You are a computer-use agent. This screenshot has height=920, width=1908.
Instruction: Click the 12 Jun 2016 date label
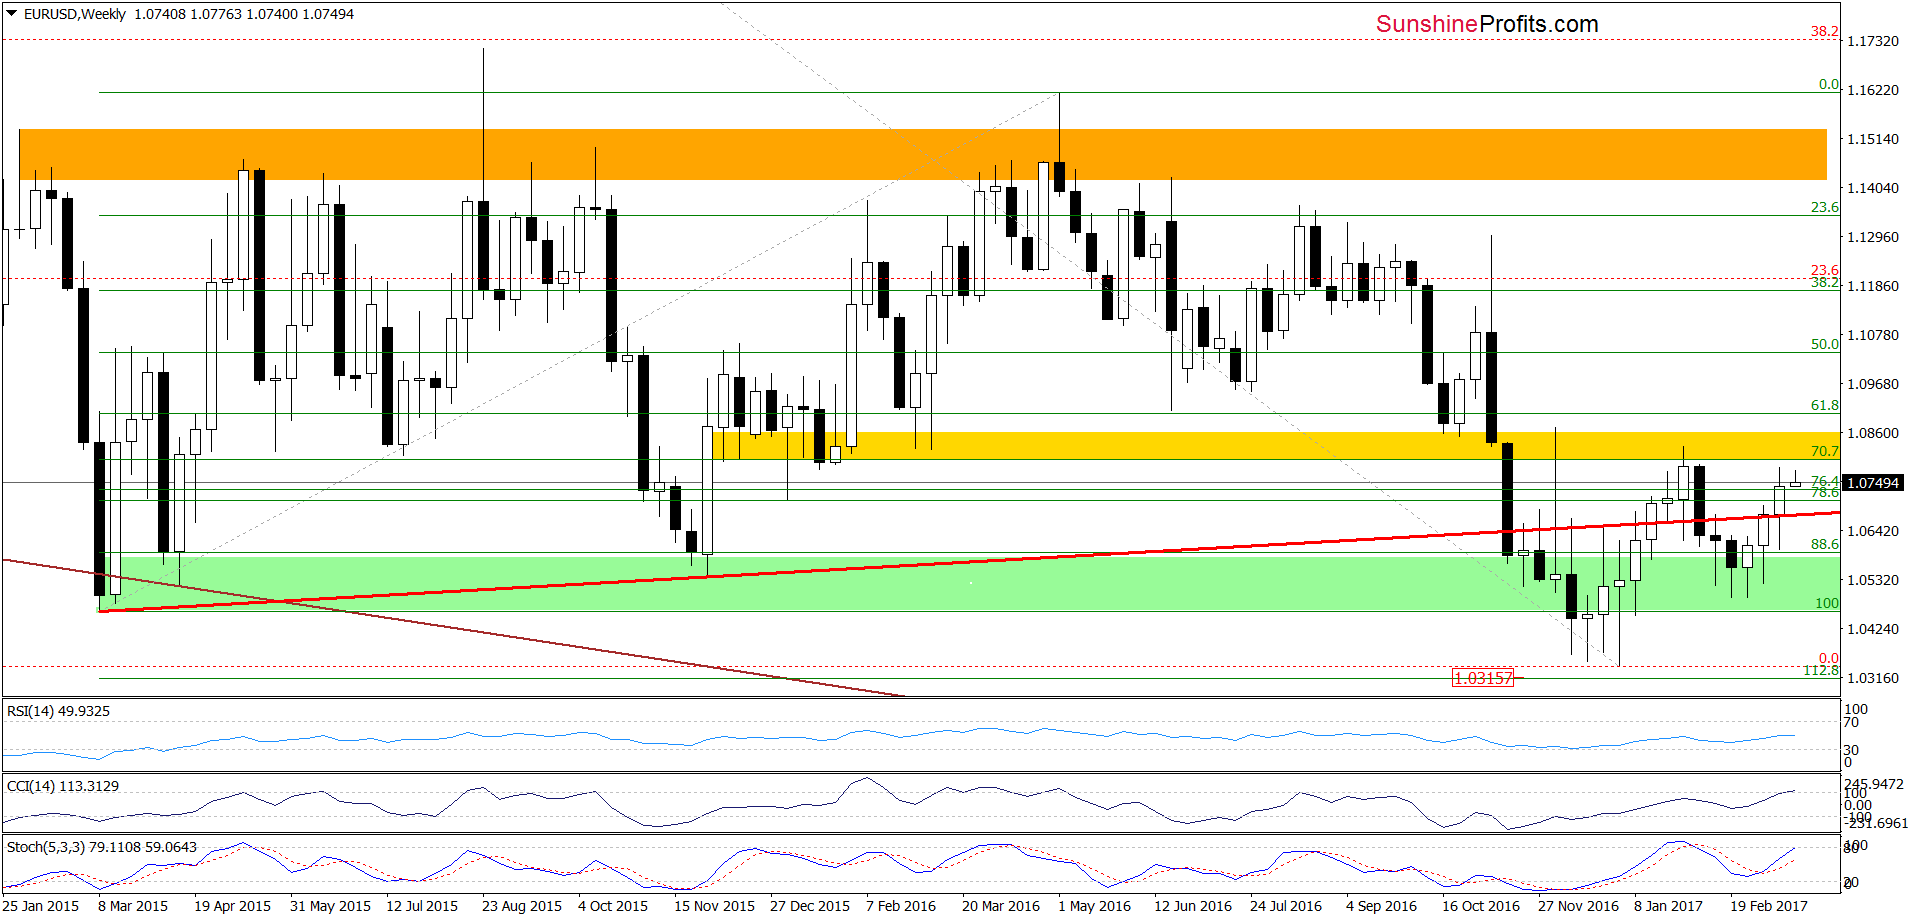point(1193,906)
